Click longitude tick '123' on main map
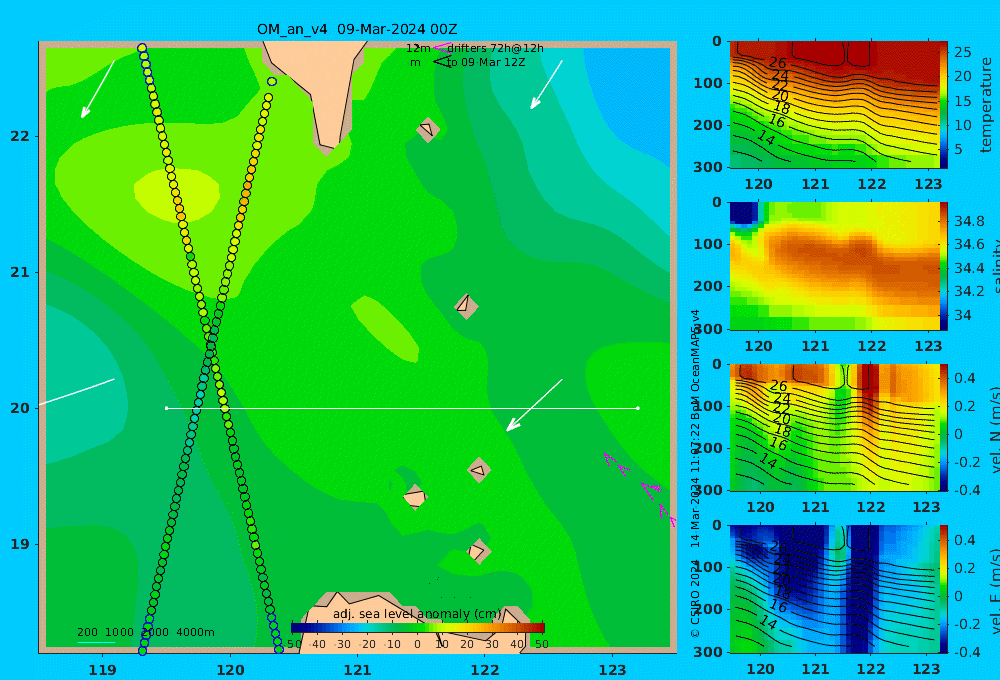 [x=613, y=670]
